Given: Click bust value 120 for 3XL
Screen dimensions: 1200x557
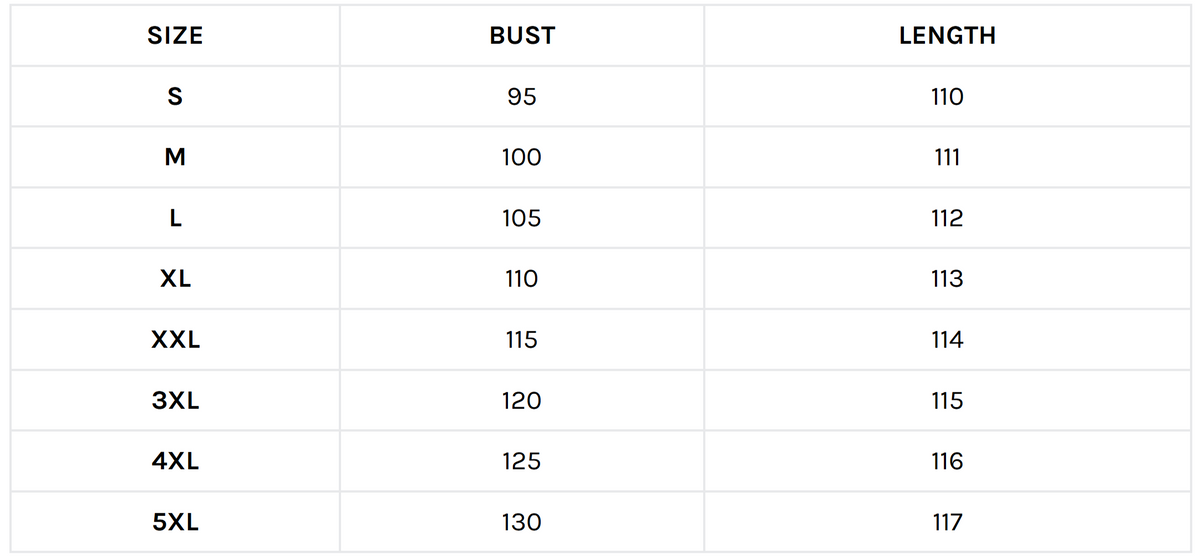Looking at the screenshot, I should click(522, 401).
